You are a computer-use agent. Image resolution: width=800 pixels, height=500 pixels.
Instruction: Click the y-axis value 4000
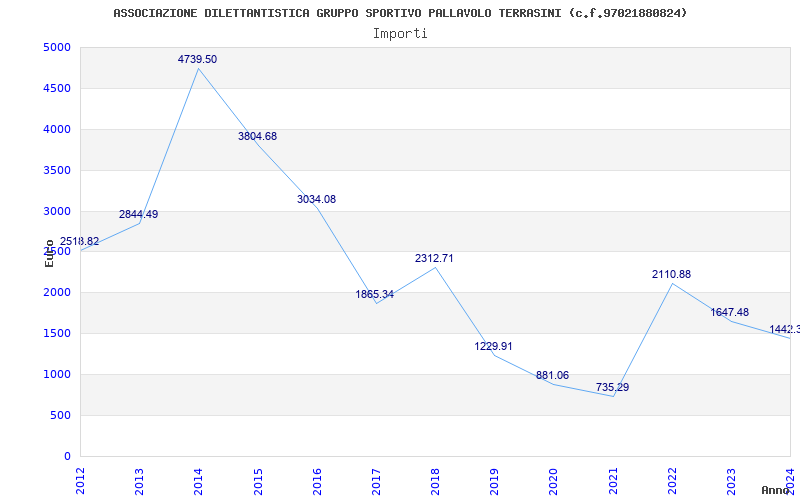[x=57, y=130]
